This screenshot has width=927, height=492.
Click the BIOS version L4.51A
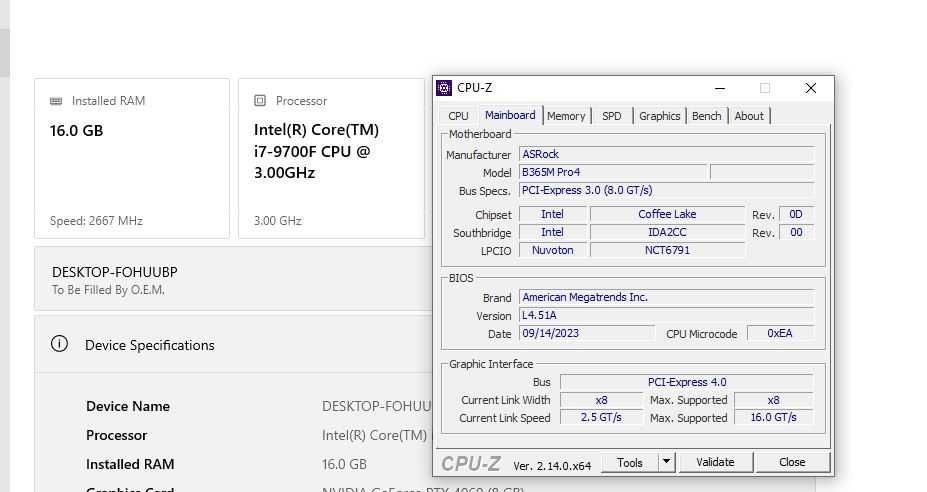tap(666, 315)
